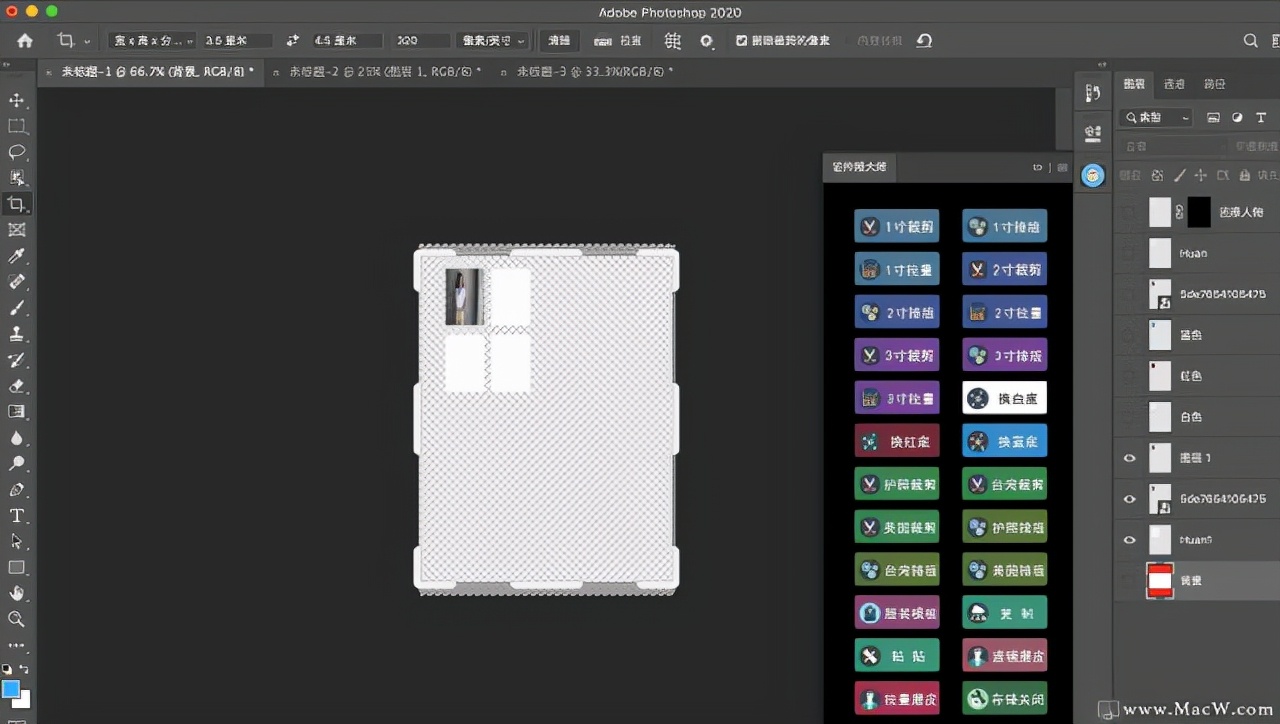
Task: Toggle visibility of the 图层 1 layer
Action: tap(1130, 458)
